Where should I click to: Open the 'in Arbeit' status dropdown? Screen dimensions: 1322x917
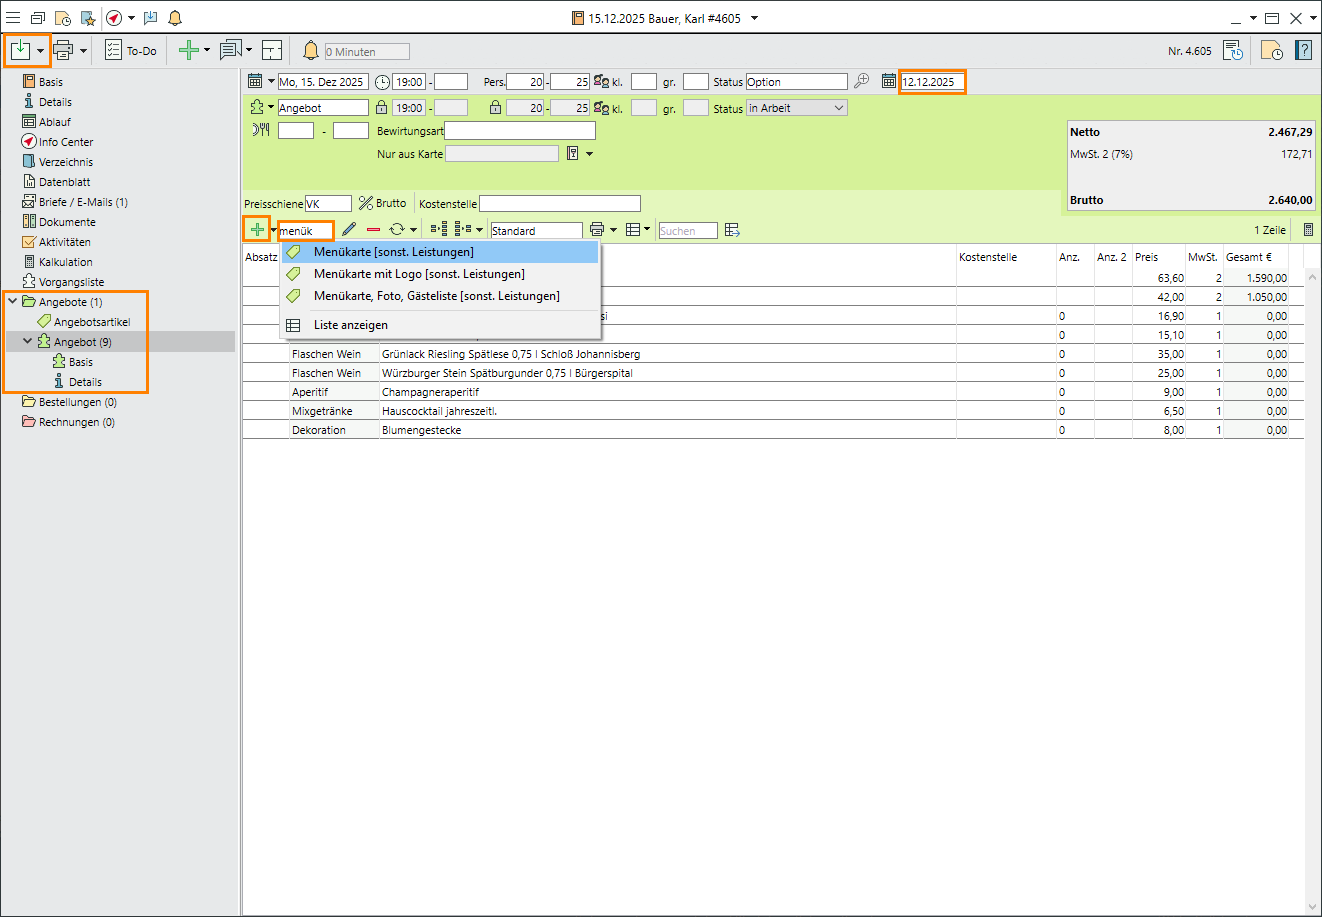coord(838,108)
